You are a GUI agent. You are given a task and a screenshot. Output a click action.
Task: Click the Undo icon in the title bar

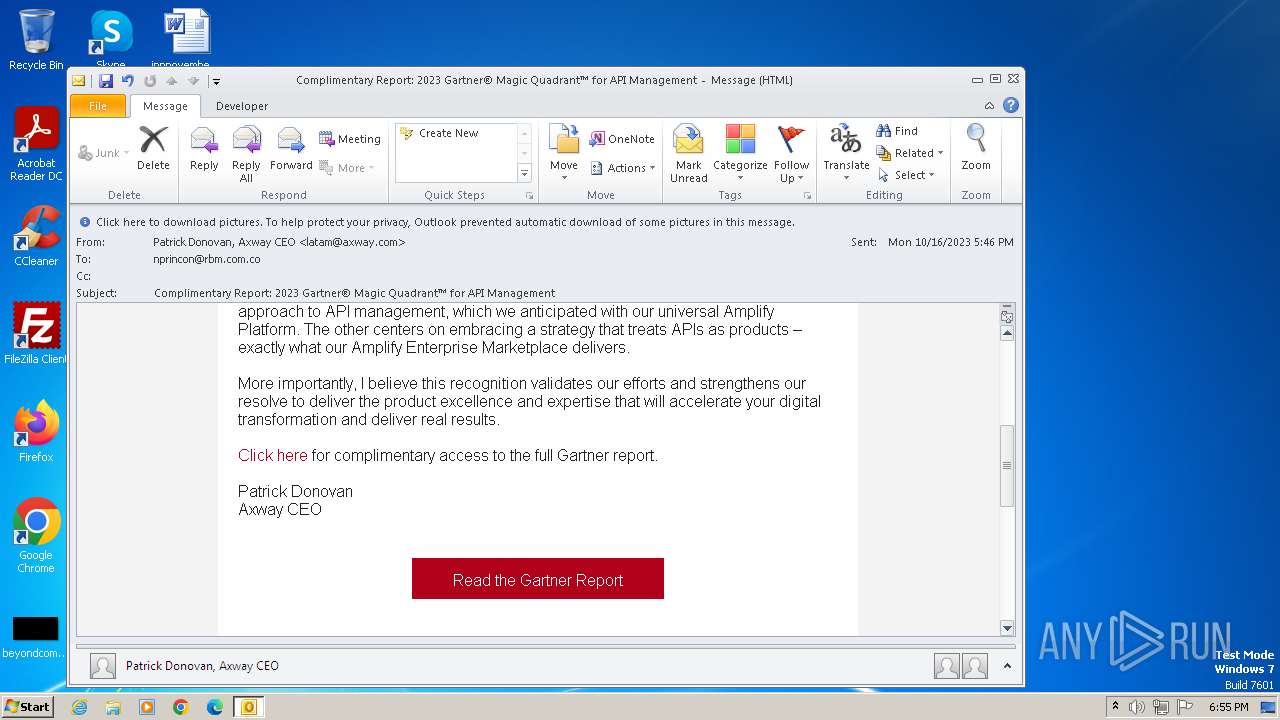click(127, 81)
